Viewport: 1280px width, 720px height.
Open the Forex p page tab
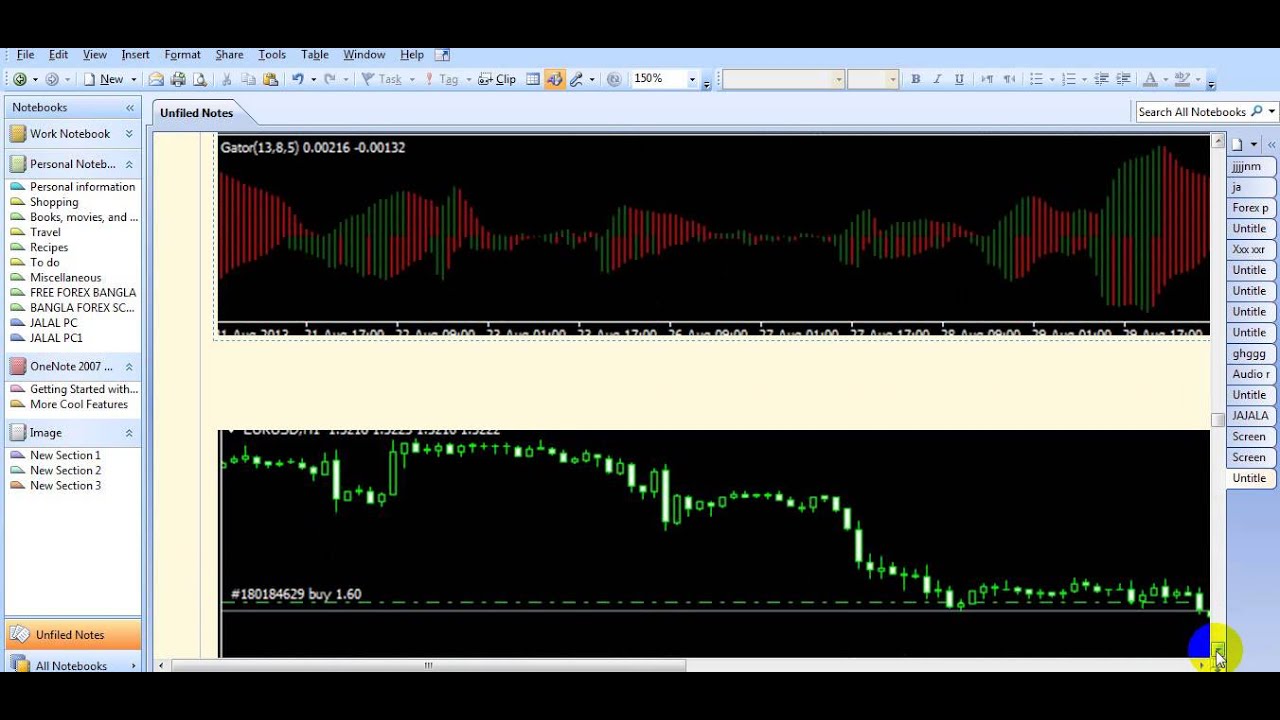(1250, 208)
